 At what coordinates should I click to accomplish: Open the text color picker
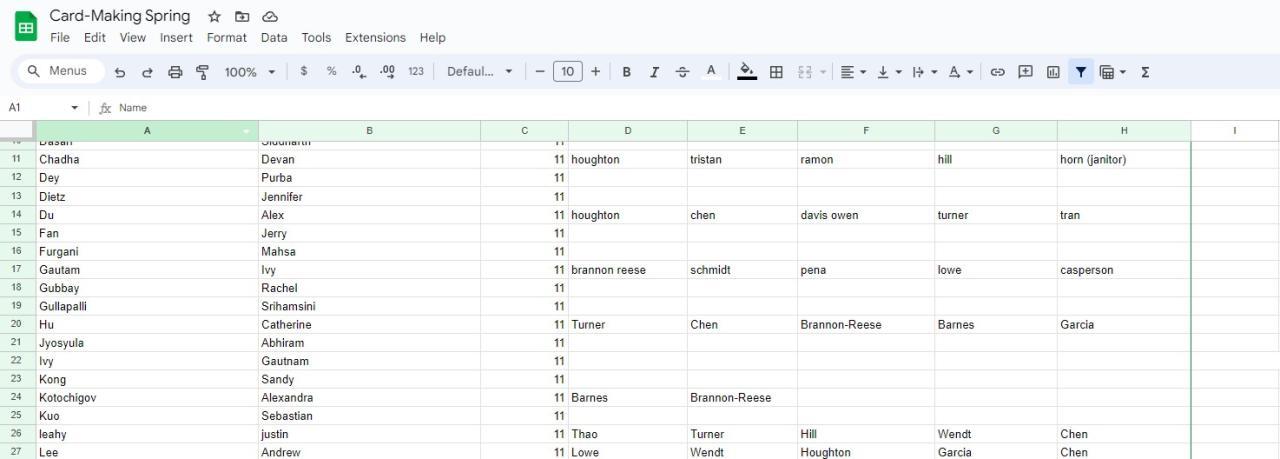click(711, 71)
